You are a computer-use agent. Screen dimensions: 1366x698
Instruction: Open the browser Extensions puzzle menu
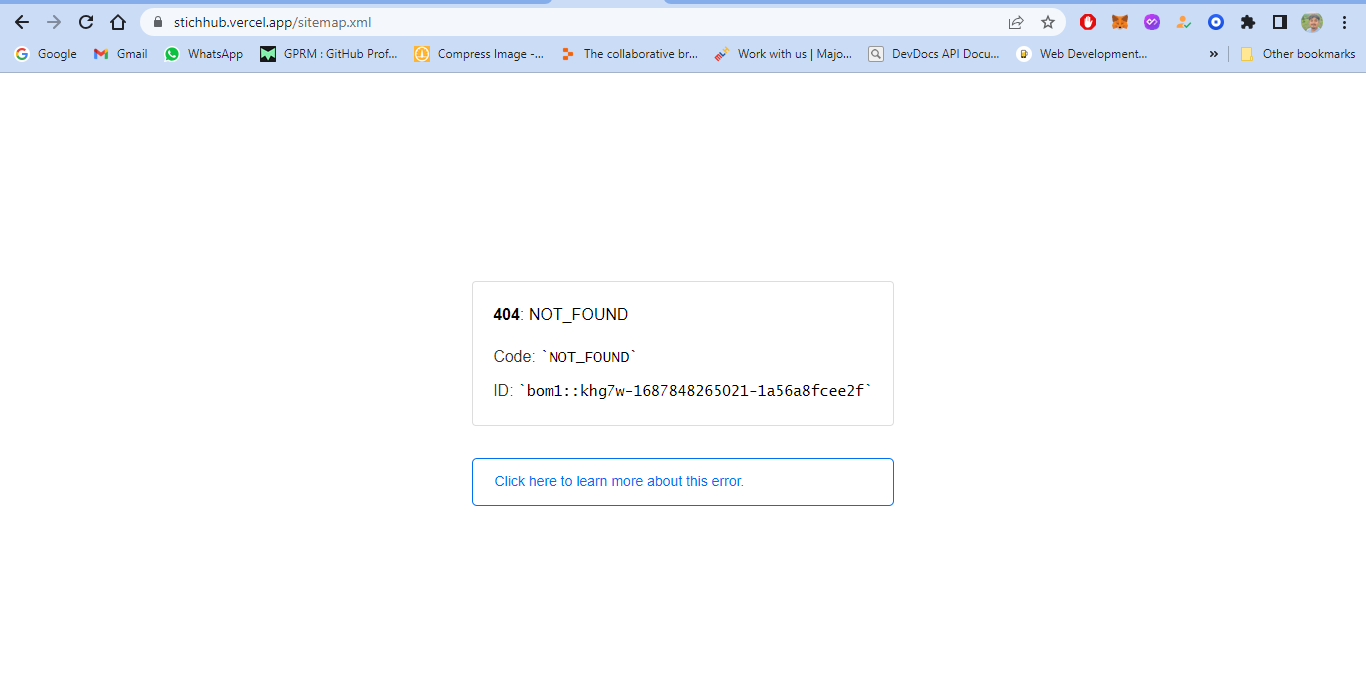click(x=1248, y=22)
